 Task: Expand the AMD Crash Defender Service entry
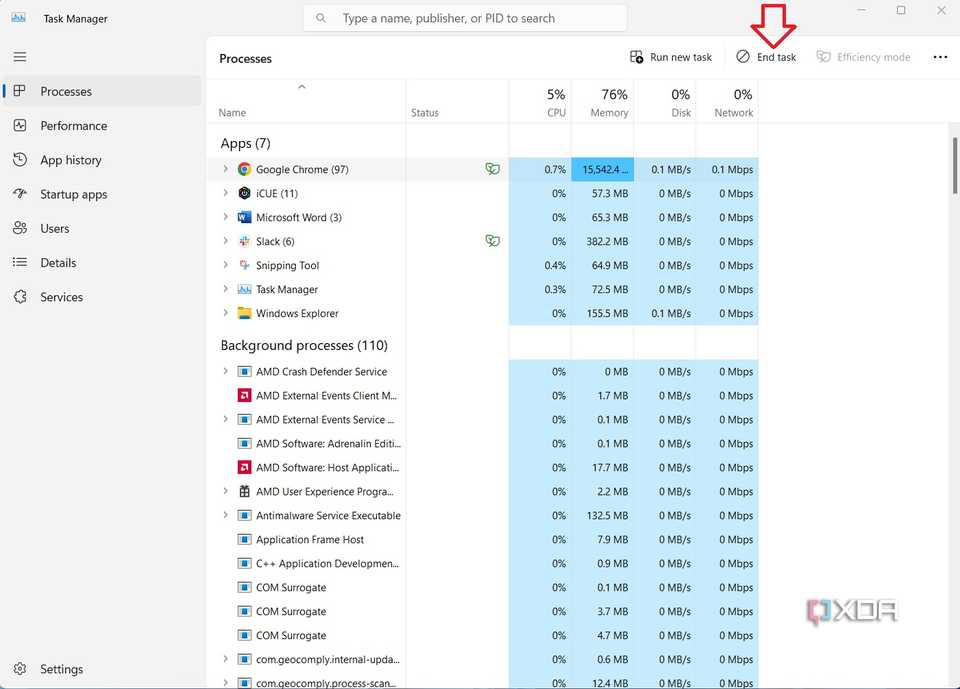click(x=224, y=371)
